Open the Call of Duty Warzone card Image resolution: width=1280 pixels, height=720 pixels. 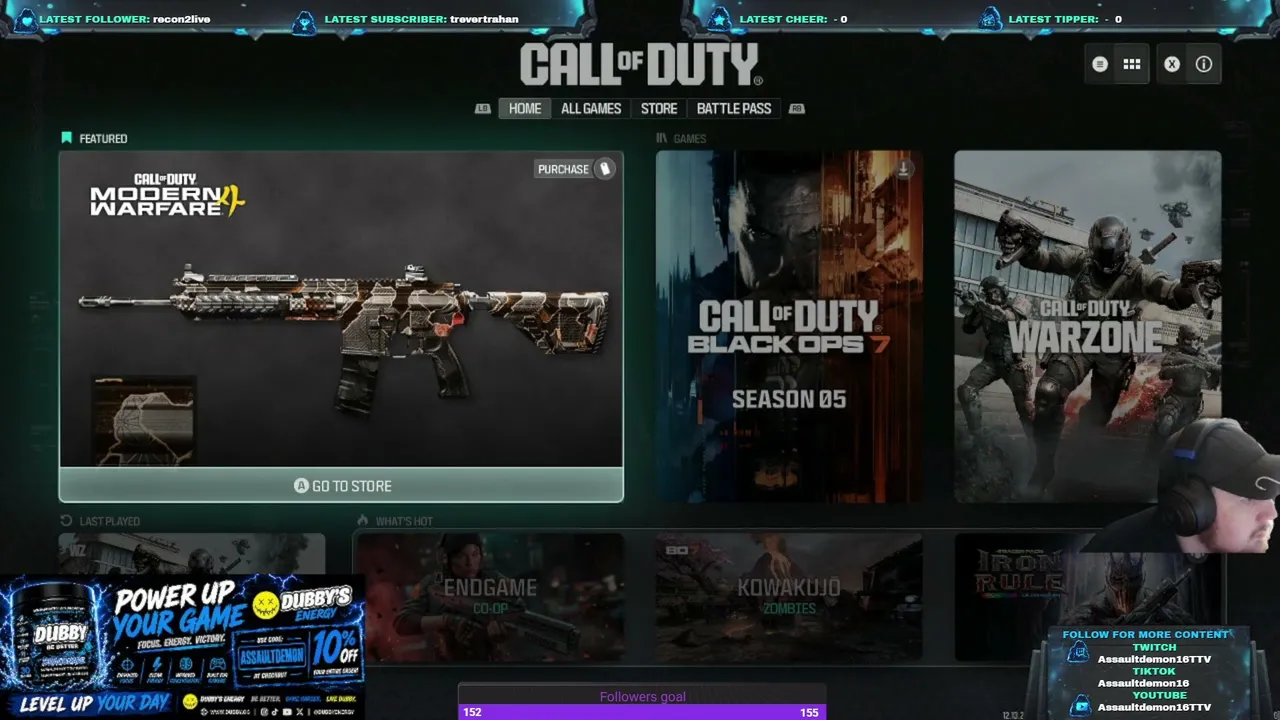point(1087,326)
